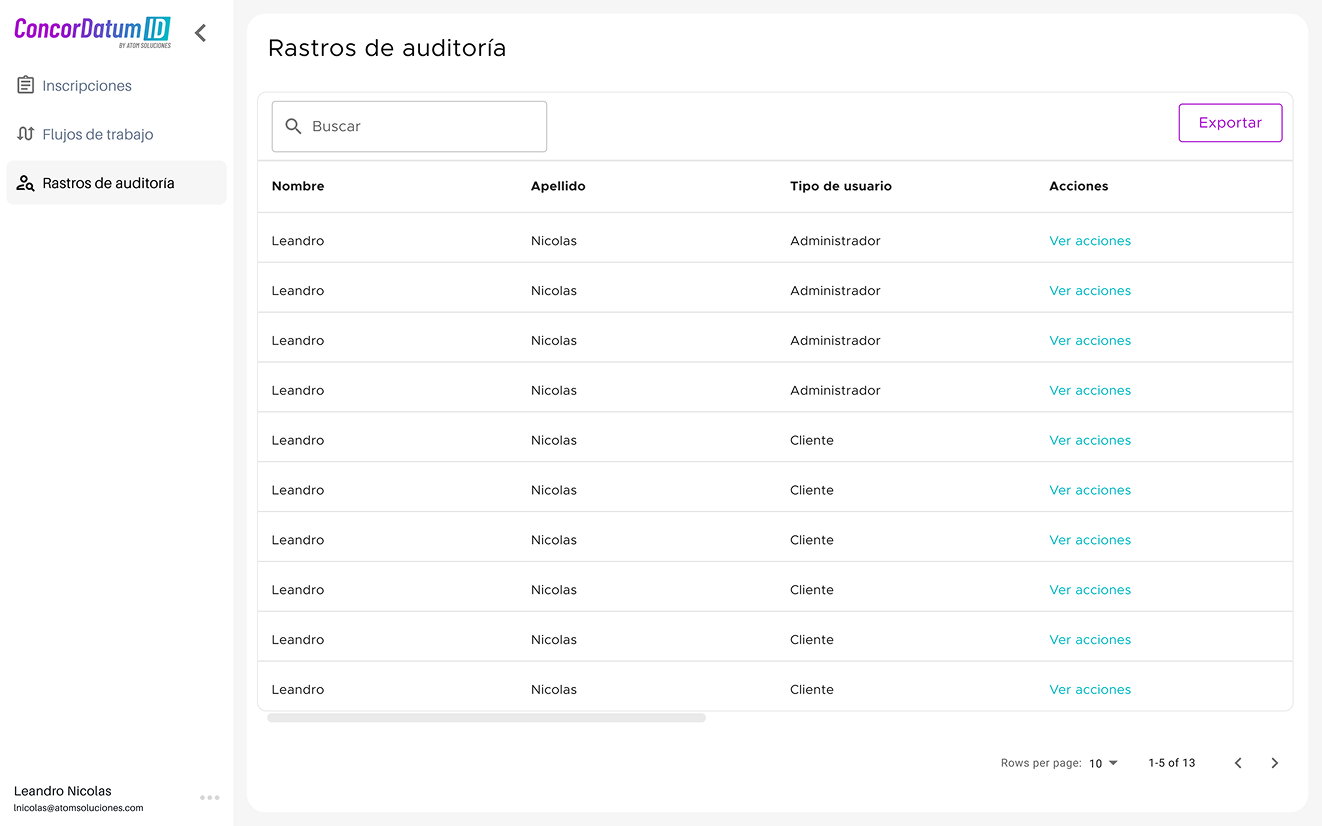1322x826 pixels.
Task: Click Ver acciones in the first row
Action: pyautogui.click(x=1090, y=241)
